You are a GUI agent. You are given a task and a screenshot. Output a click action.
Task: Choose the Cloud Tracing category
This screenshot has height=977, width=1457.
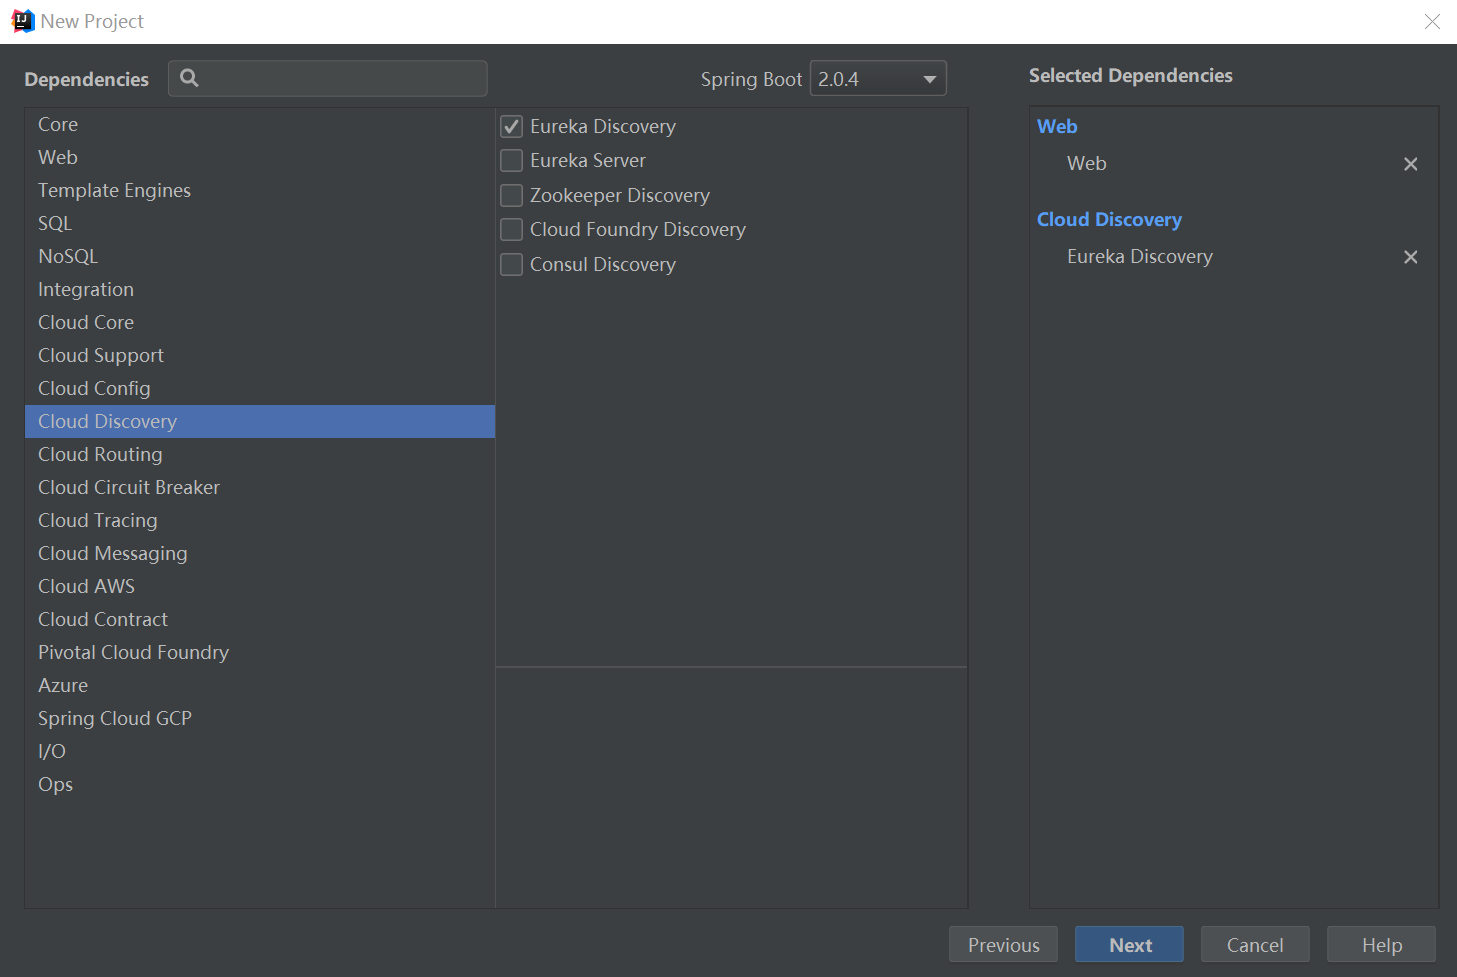260,520
